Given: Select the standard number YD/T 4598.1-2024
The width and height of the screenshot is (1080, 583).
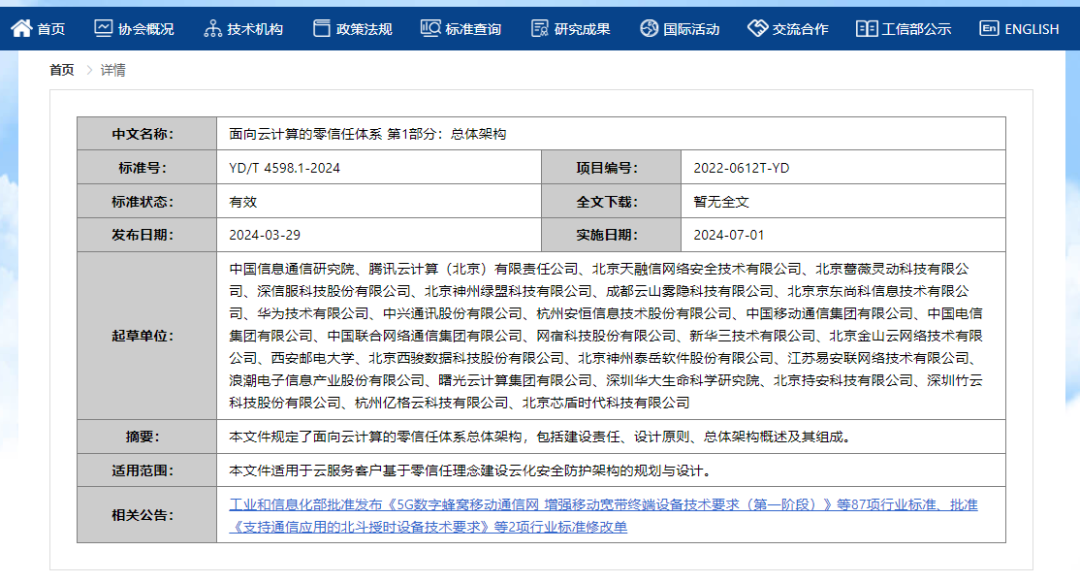Looking at the screenshot, I should [284, 168].
